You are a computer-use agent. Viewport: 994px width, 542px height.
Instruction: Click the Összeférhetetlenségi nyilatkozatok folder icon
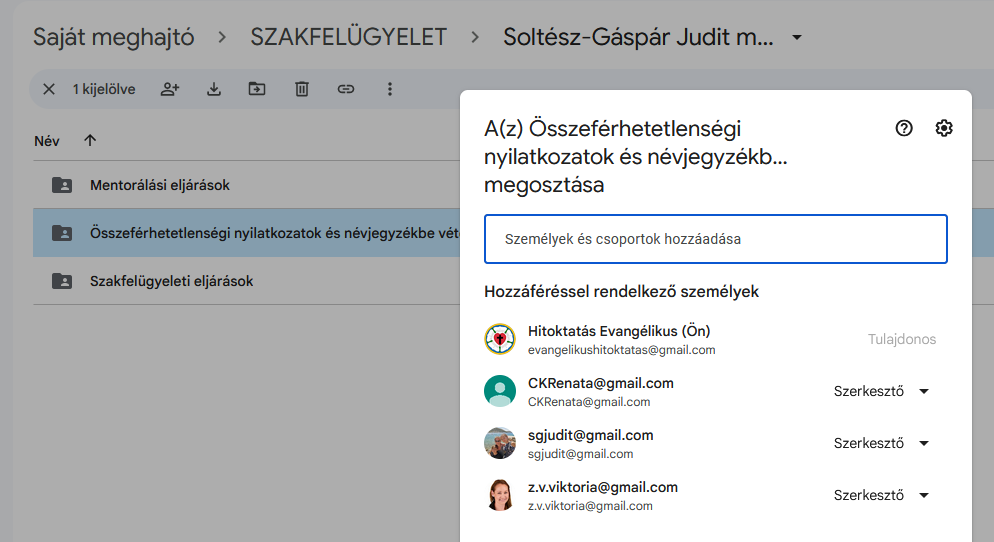coord(61,233)
